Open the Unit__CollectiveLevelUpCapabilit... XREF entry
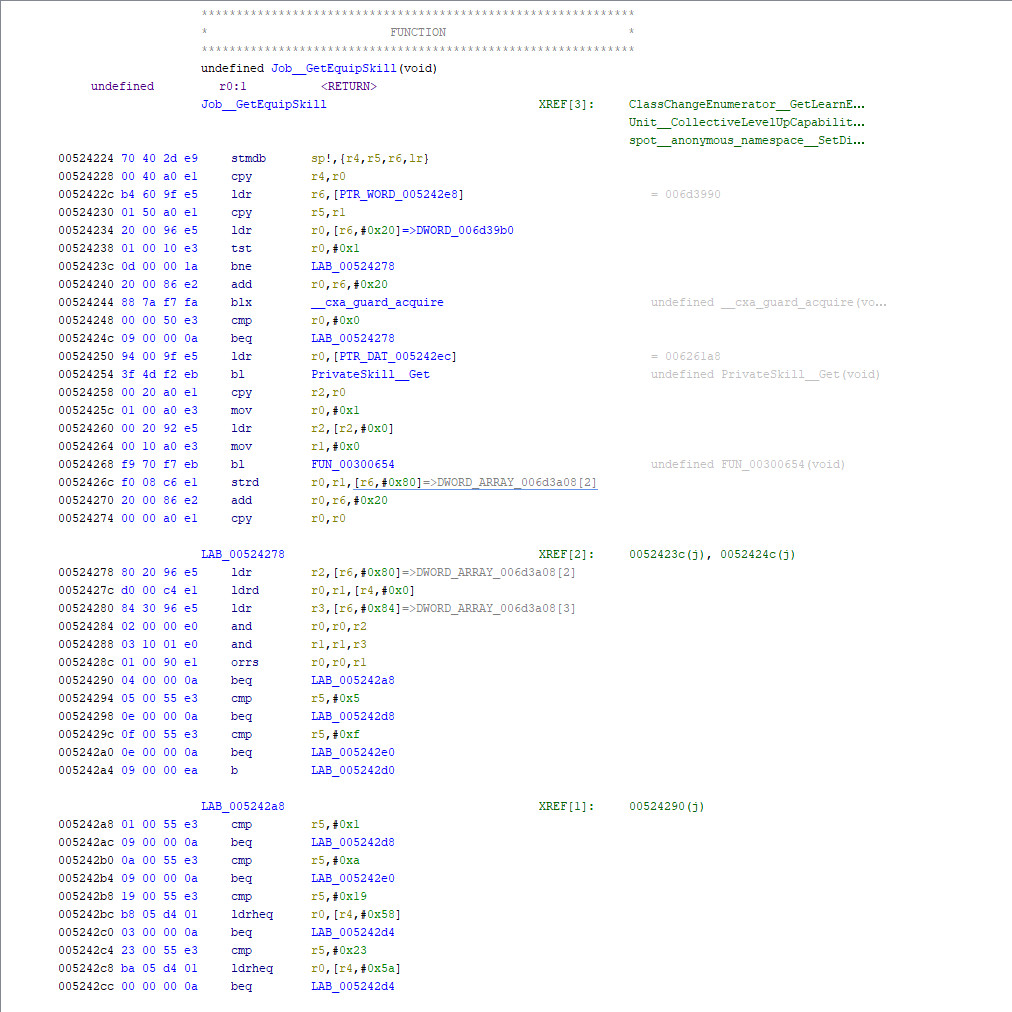The height and width of the screenshot is (1012, 1012). point(746,122)
